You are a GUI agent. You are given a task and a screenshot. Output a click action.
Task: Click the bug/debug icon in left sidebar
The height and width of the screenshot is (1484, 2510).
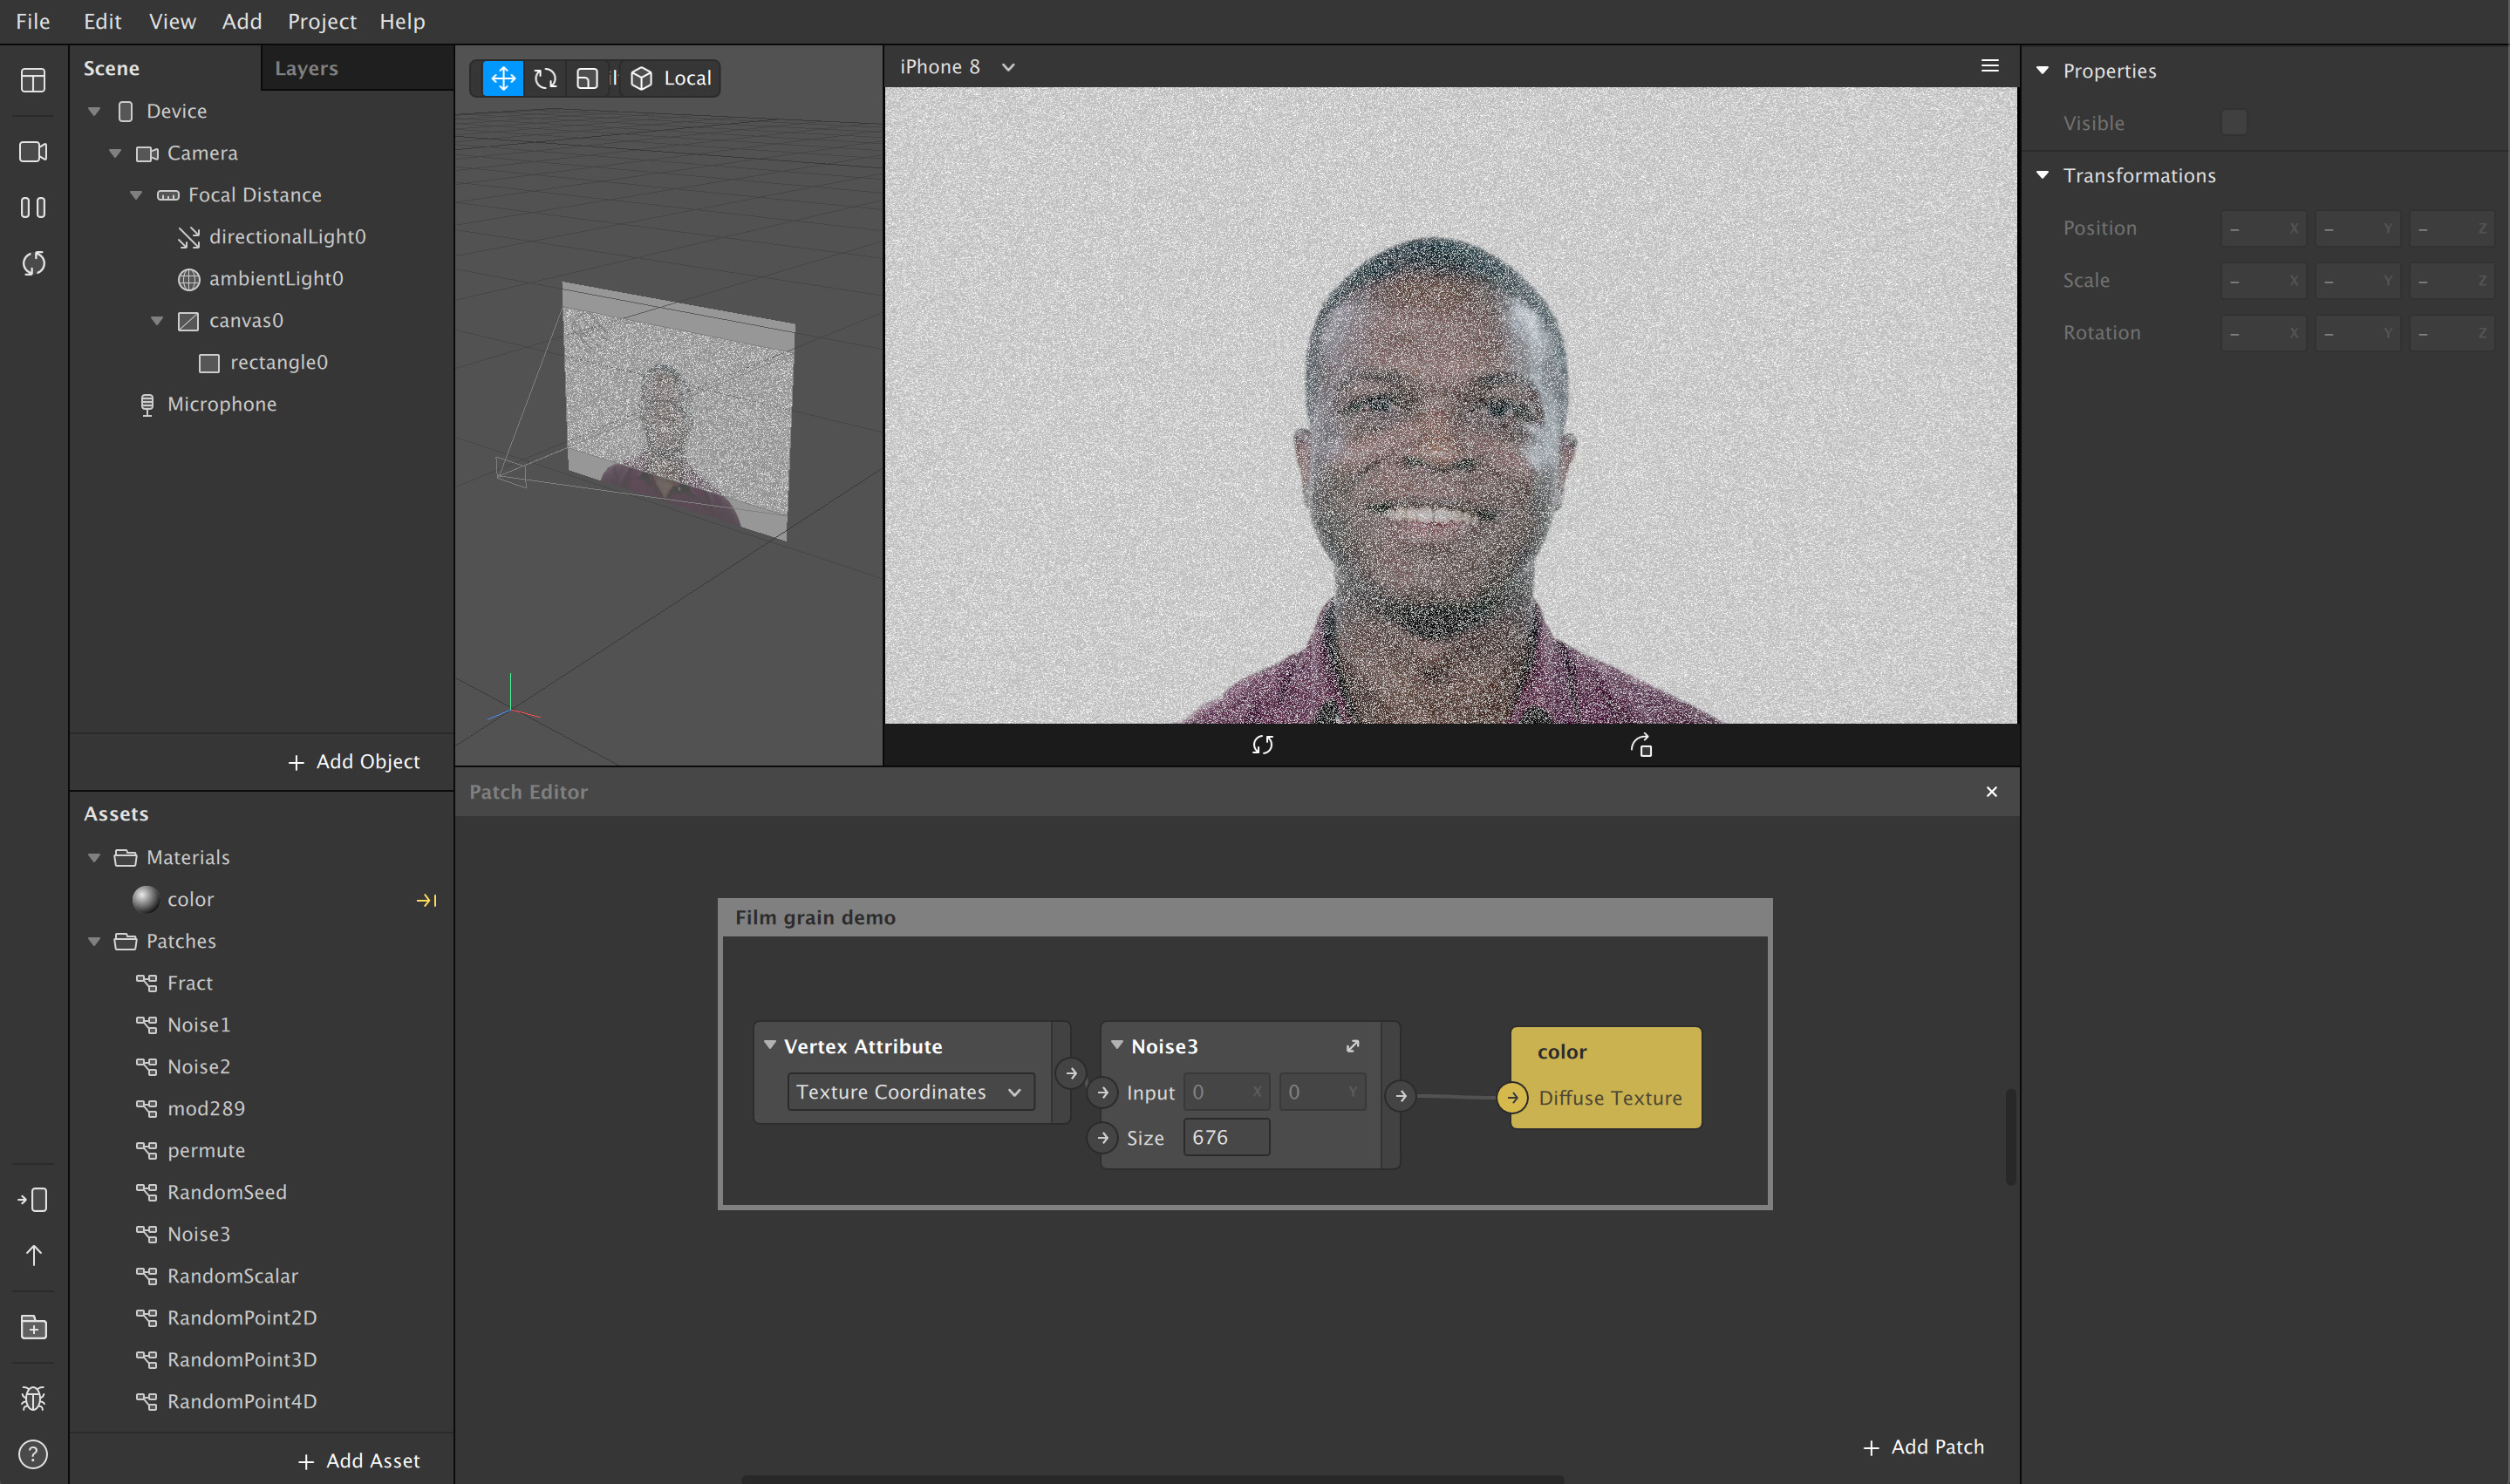click(x=33, y=1398)
